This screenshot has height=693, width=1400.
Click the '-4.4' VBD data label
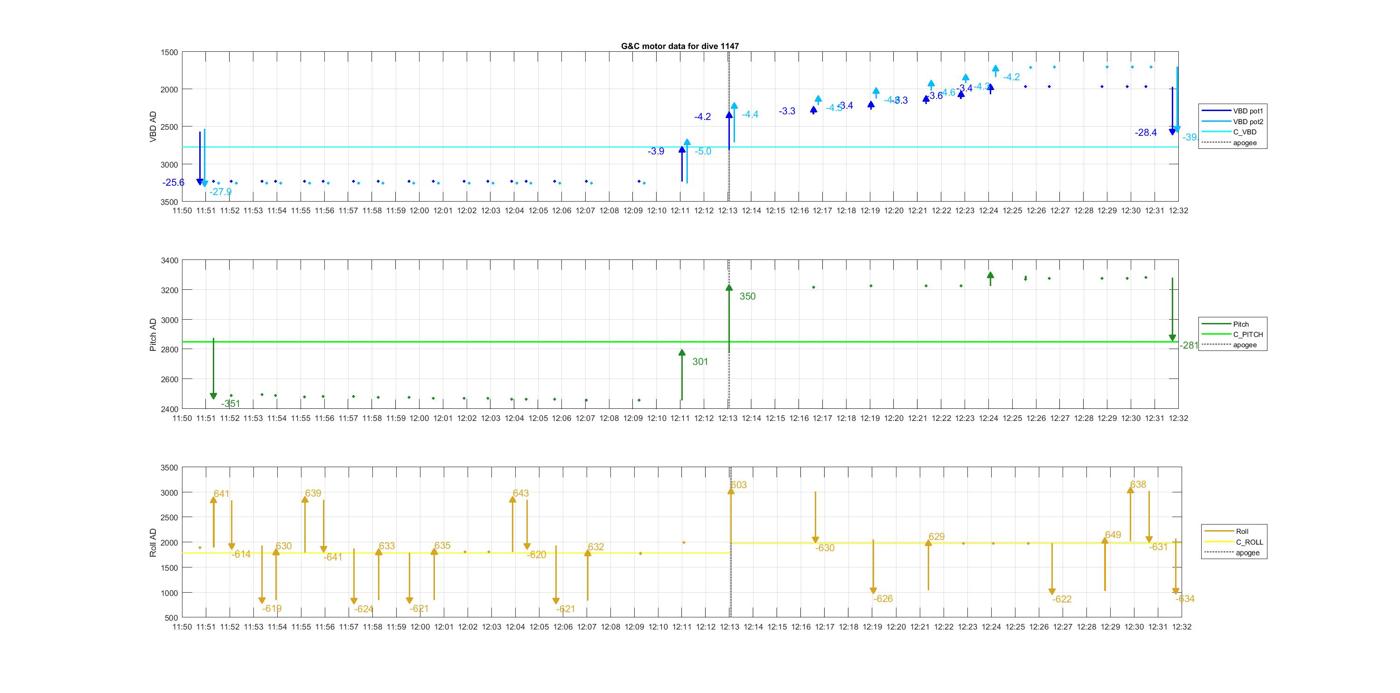pyautogui.click(x=750, y=115)
